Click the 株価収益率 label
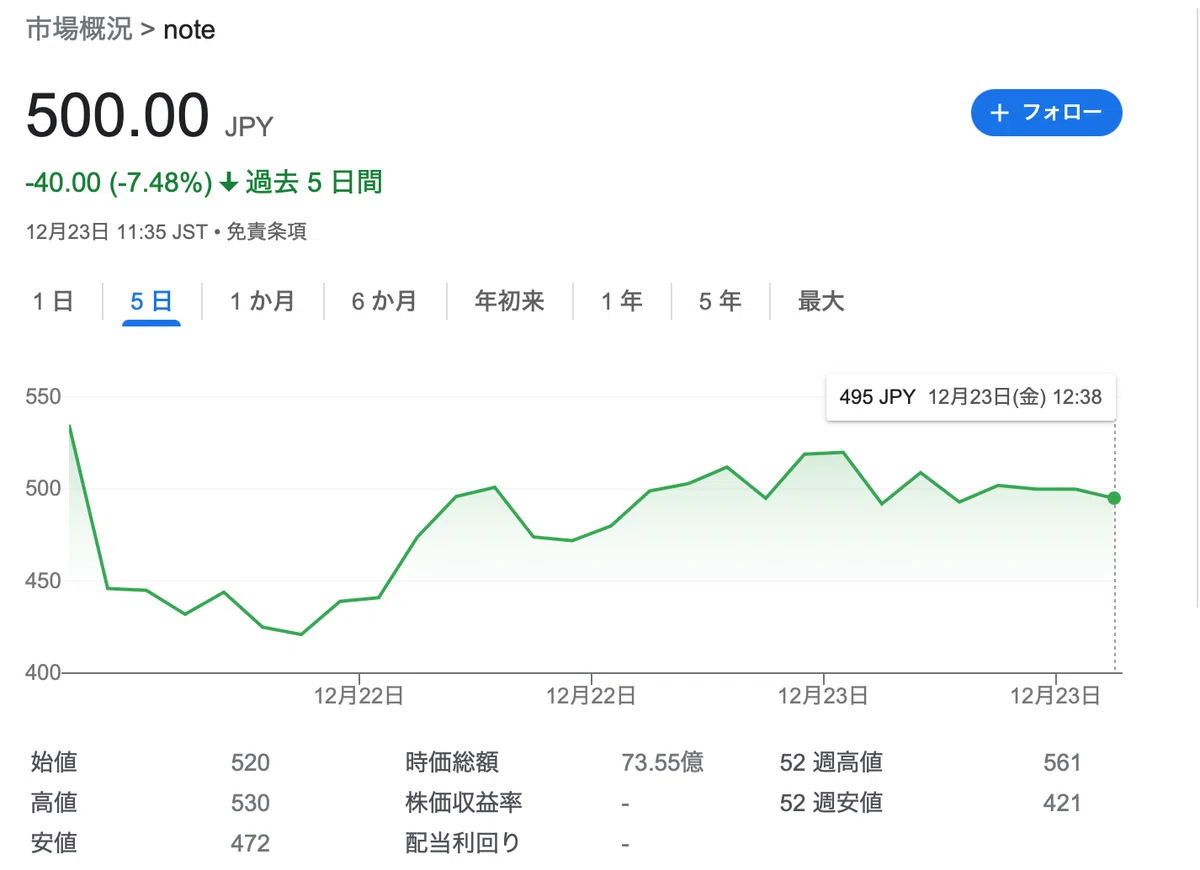The width and height of the screenshot is (1200, 870). point(464,803)
